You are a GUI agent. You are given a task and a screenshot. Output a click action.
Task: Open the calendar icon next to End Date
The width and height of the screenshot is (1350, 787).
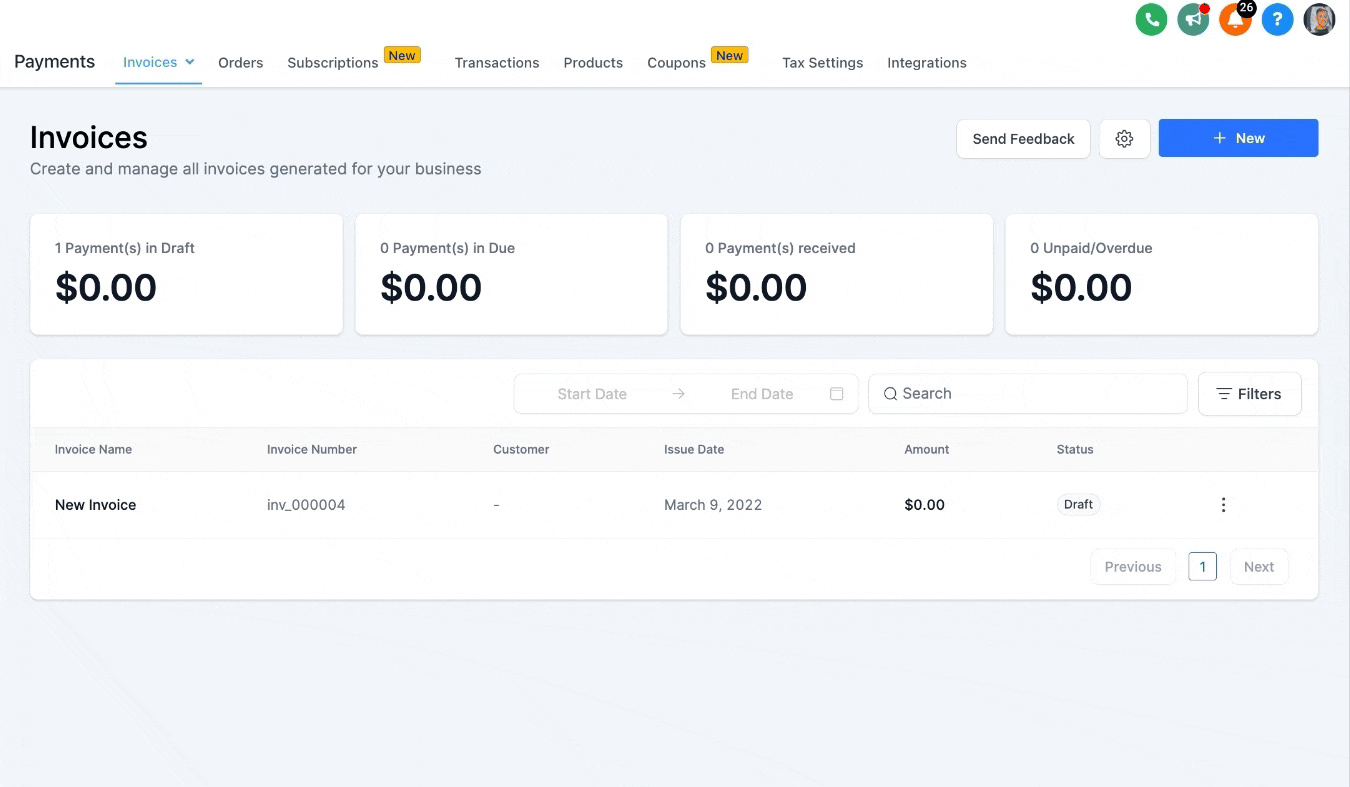coord(836,393)
